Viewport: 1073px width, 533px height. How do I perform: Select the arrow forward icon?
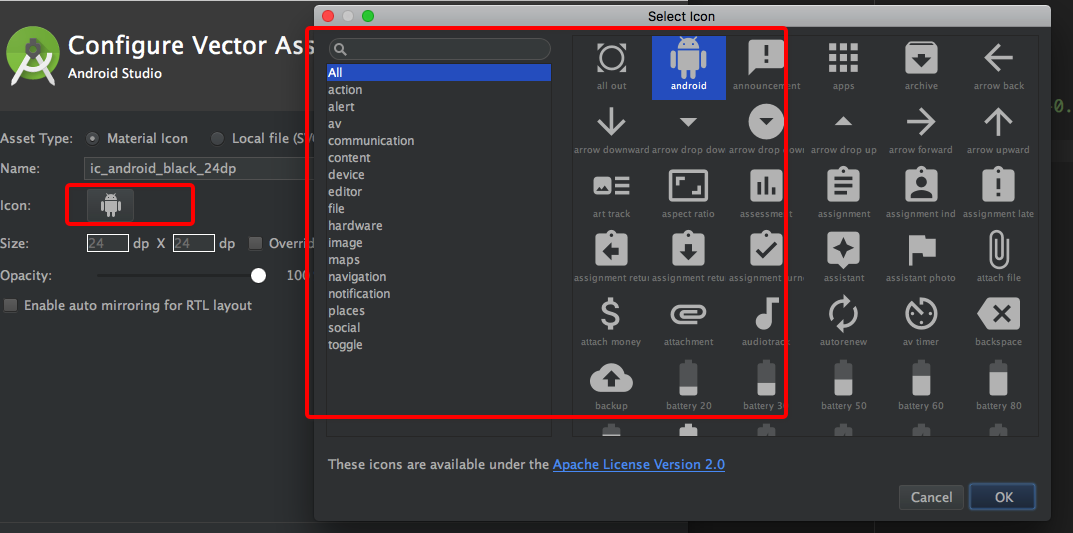921,122
